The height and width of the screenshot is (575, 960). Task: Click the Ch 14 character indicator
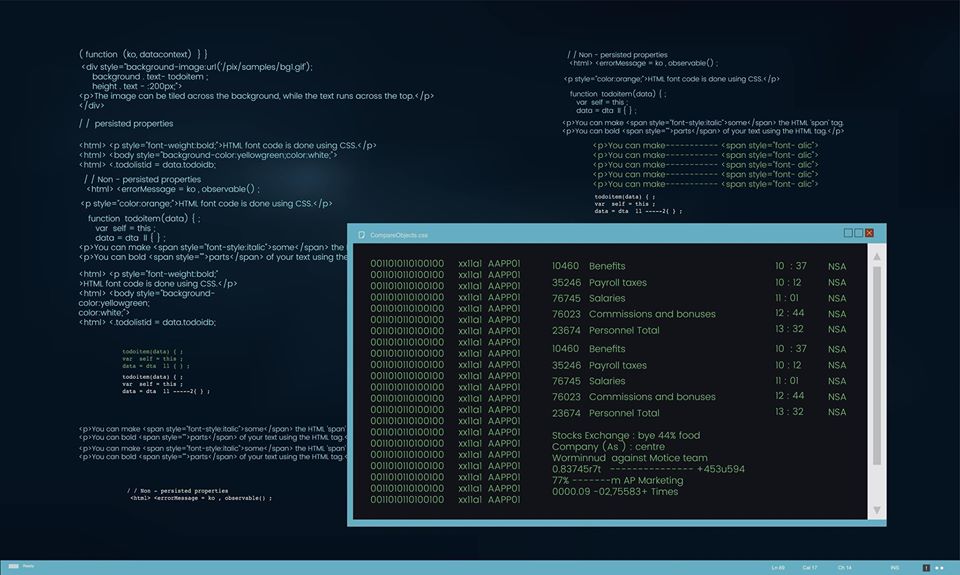click(x=845, y=568)
